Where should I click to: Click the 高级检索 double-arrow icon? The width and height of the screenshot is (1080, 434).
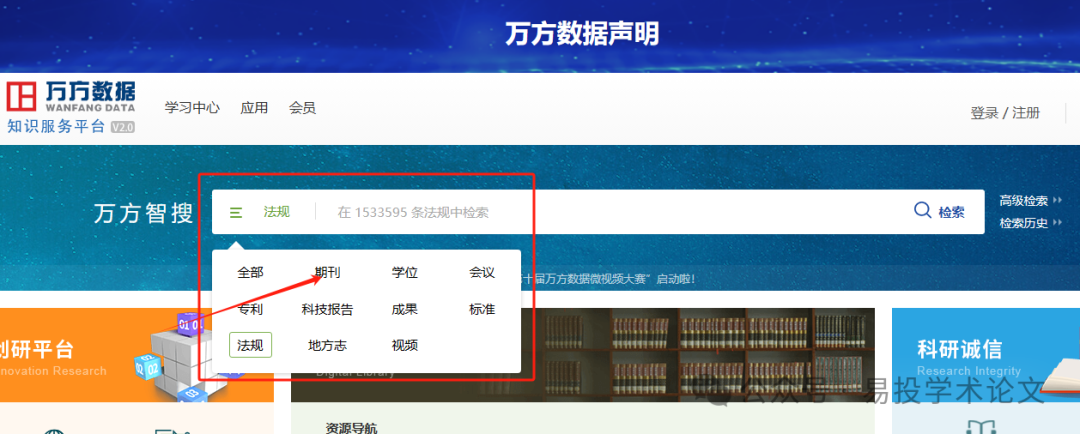pos(1057,201)
